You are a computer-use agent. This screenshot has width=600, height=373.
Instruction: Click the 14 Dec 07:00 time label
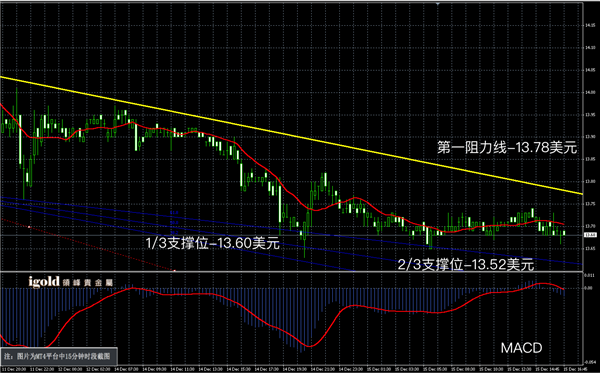click(126, 370)
